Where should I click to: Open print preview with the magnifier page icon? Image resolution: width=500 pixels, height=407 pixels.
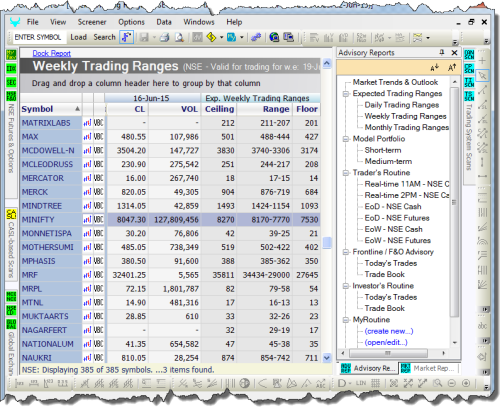pos(180,37)
